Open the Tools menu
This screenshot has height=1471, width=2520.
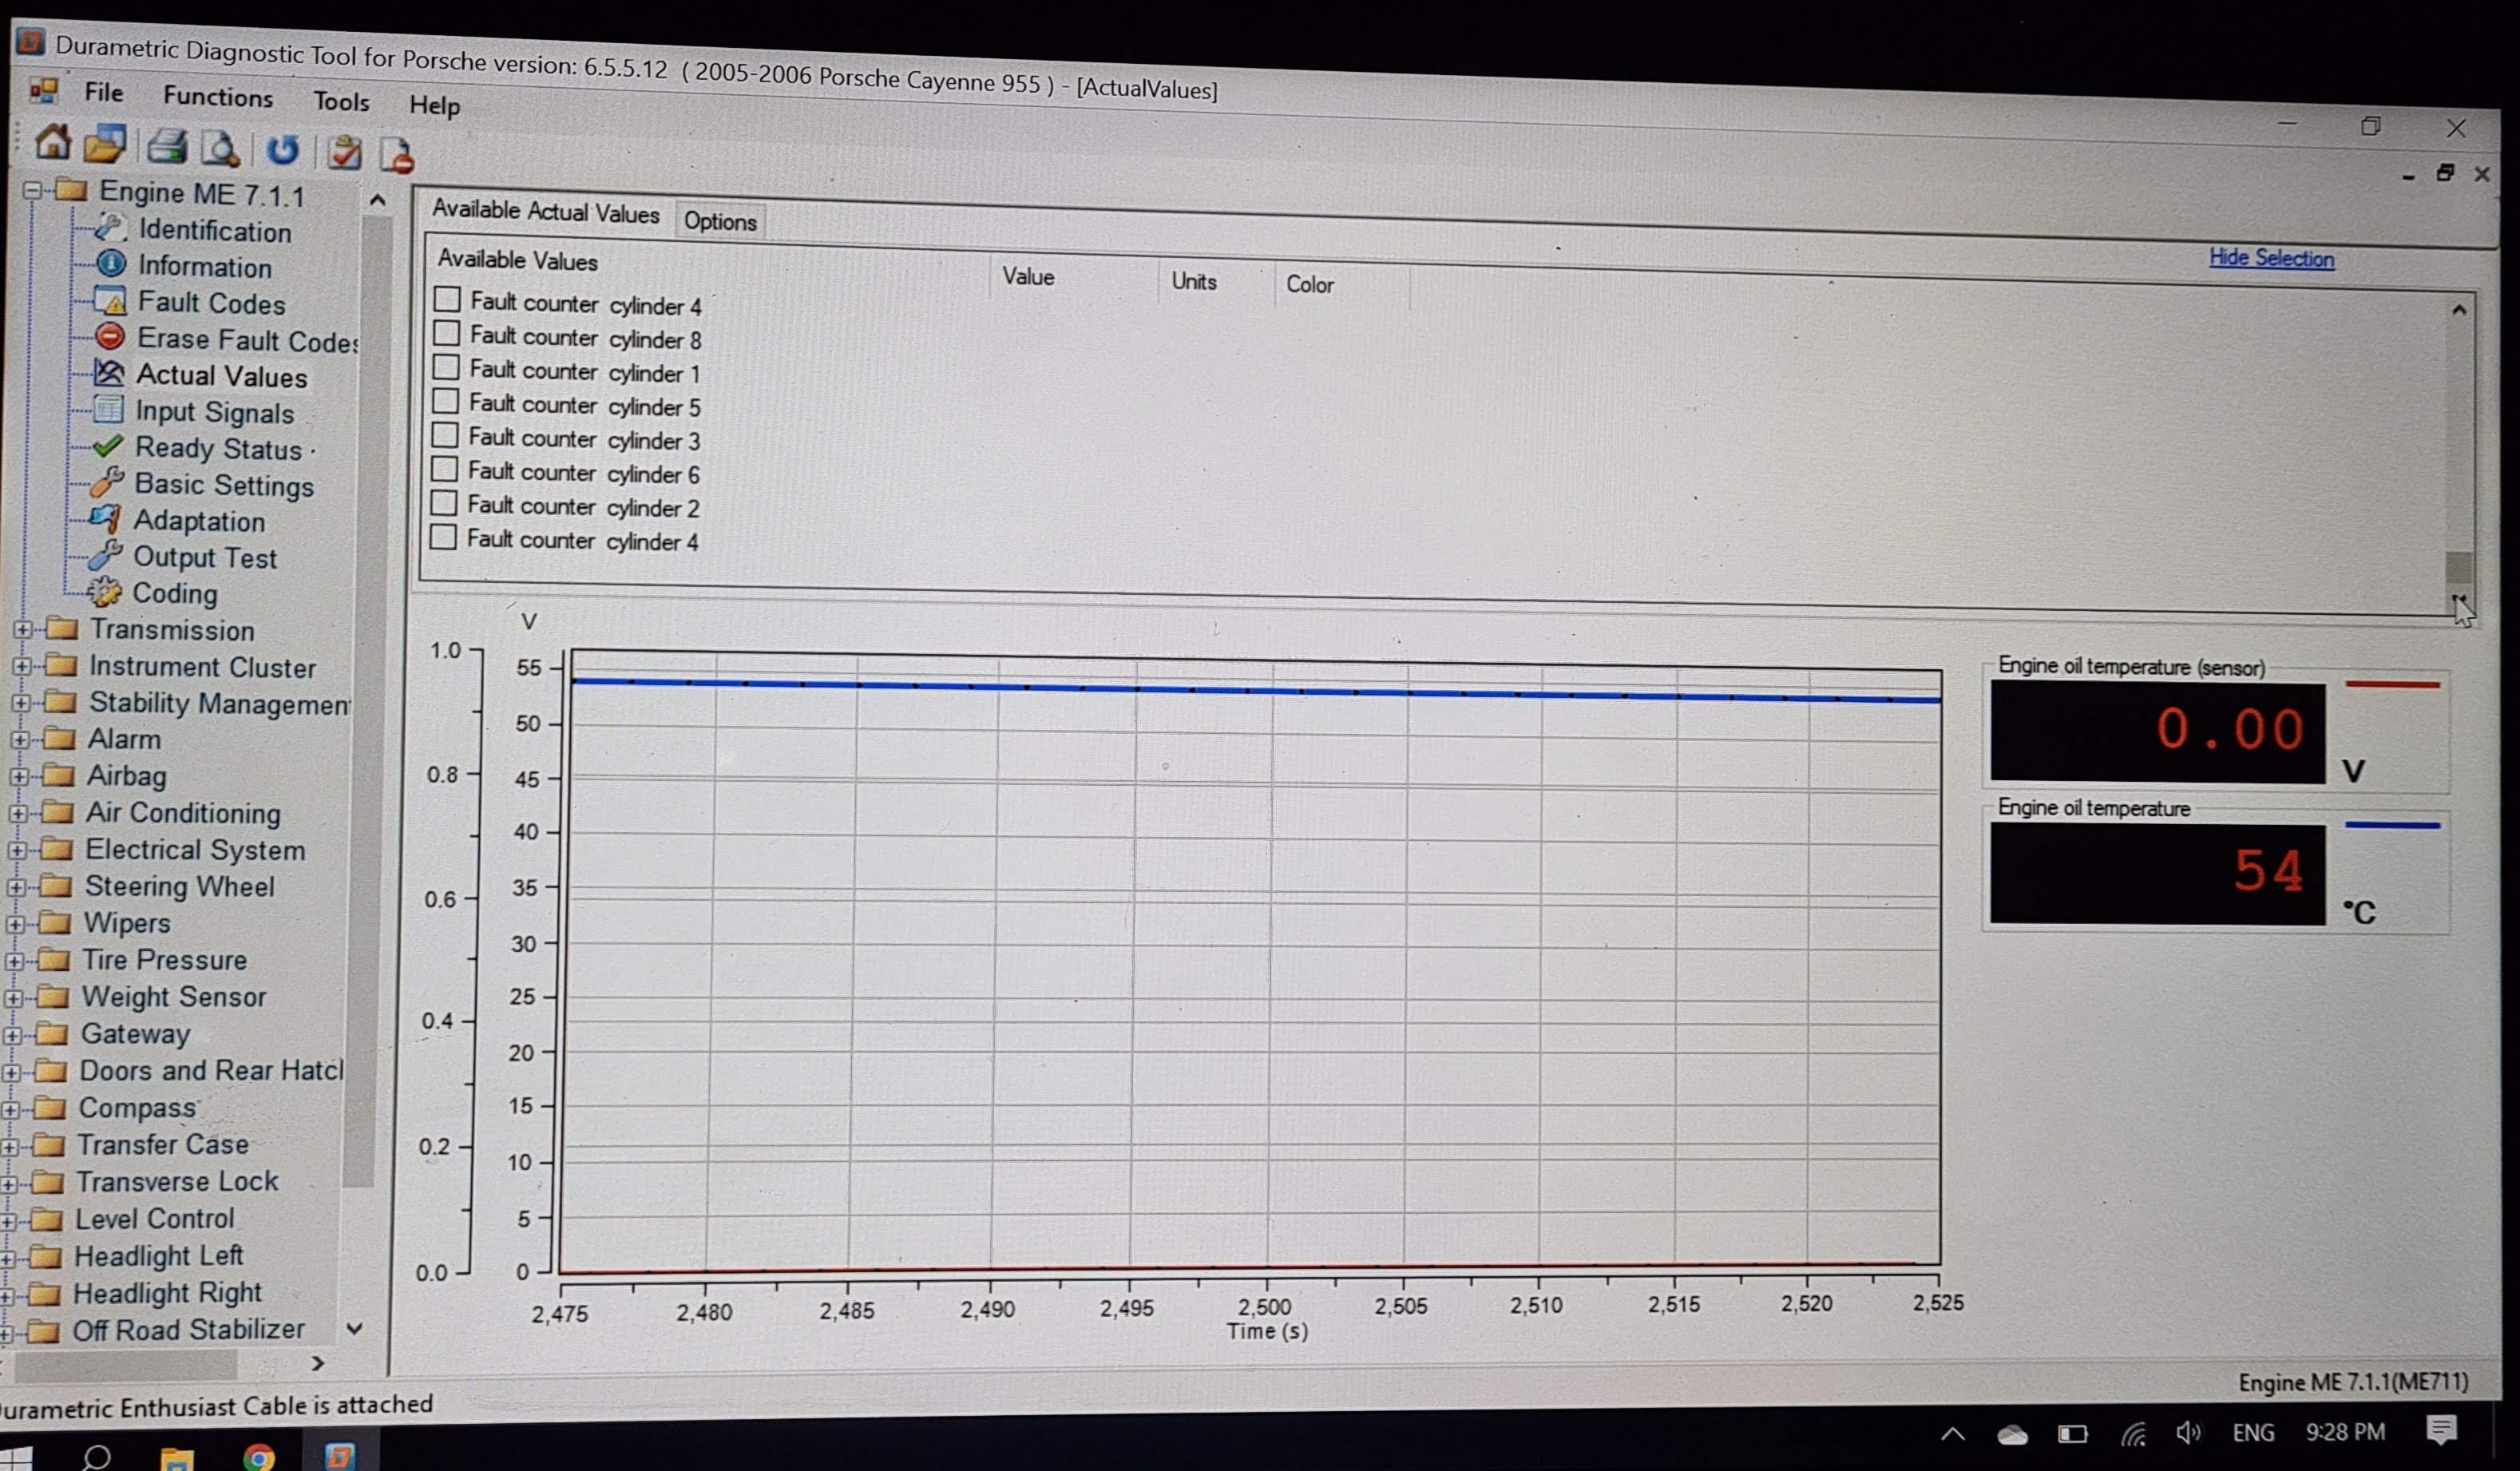point(341,101)
